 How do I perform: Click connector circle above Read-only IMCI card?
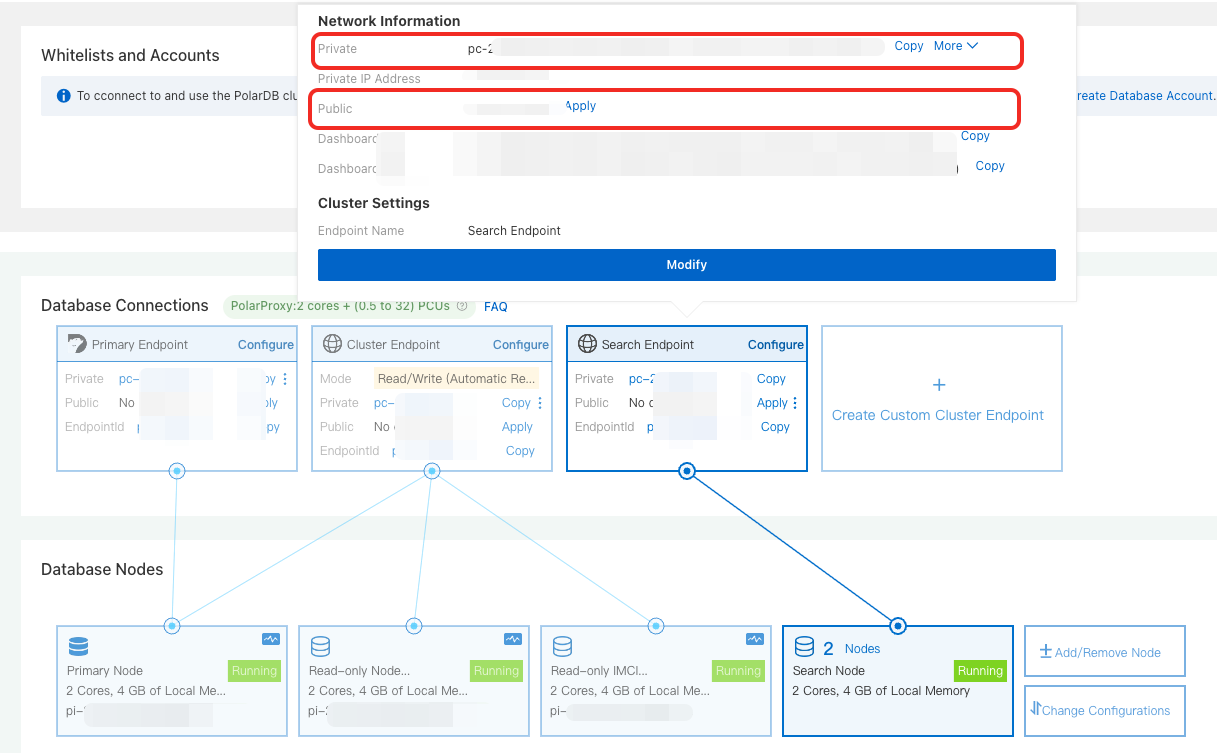point(656,626)
